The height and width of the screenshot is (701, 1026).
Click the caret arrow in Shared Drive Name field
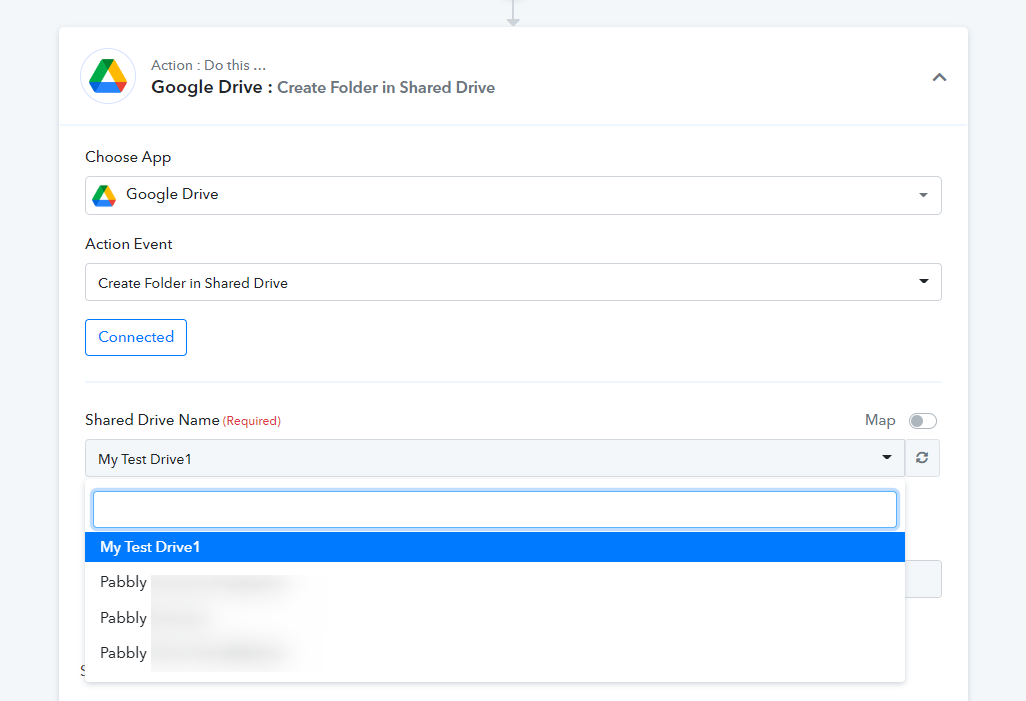point(887,458)
